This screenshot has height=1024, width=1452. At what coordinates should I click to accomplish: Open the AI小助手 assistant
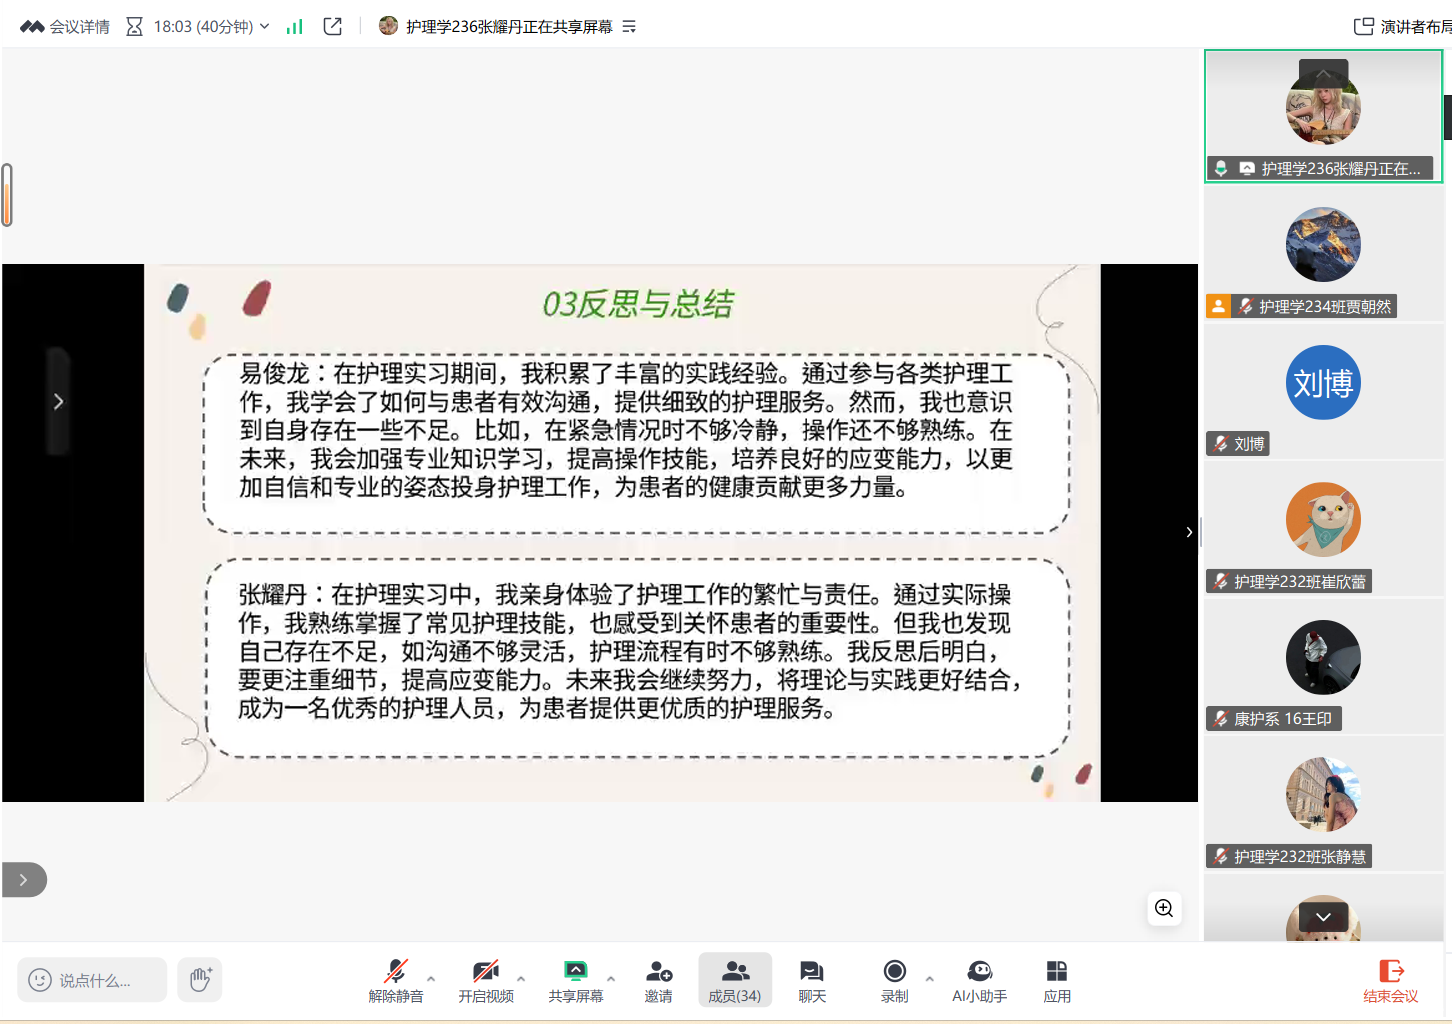979,980
